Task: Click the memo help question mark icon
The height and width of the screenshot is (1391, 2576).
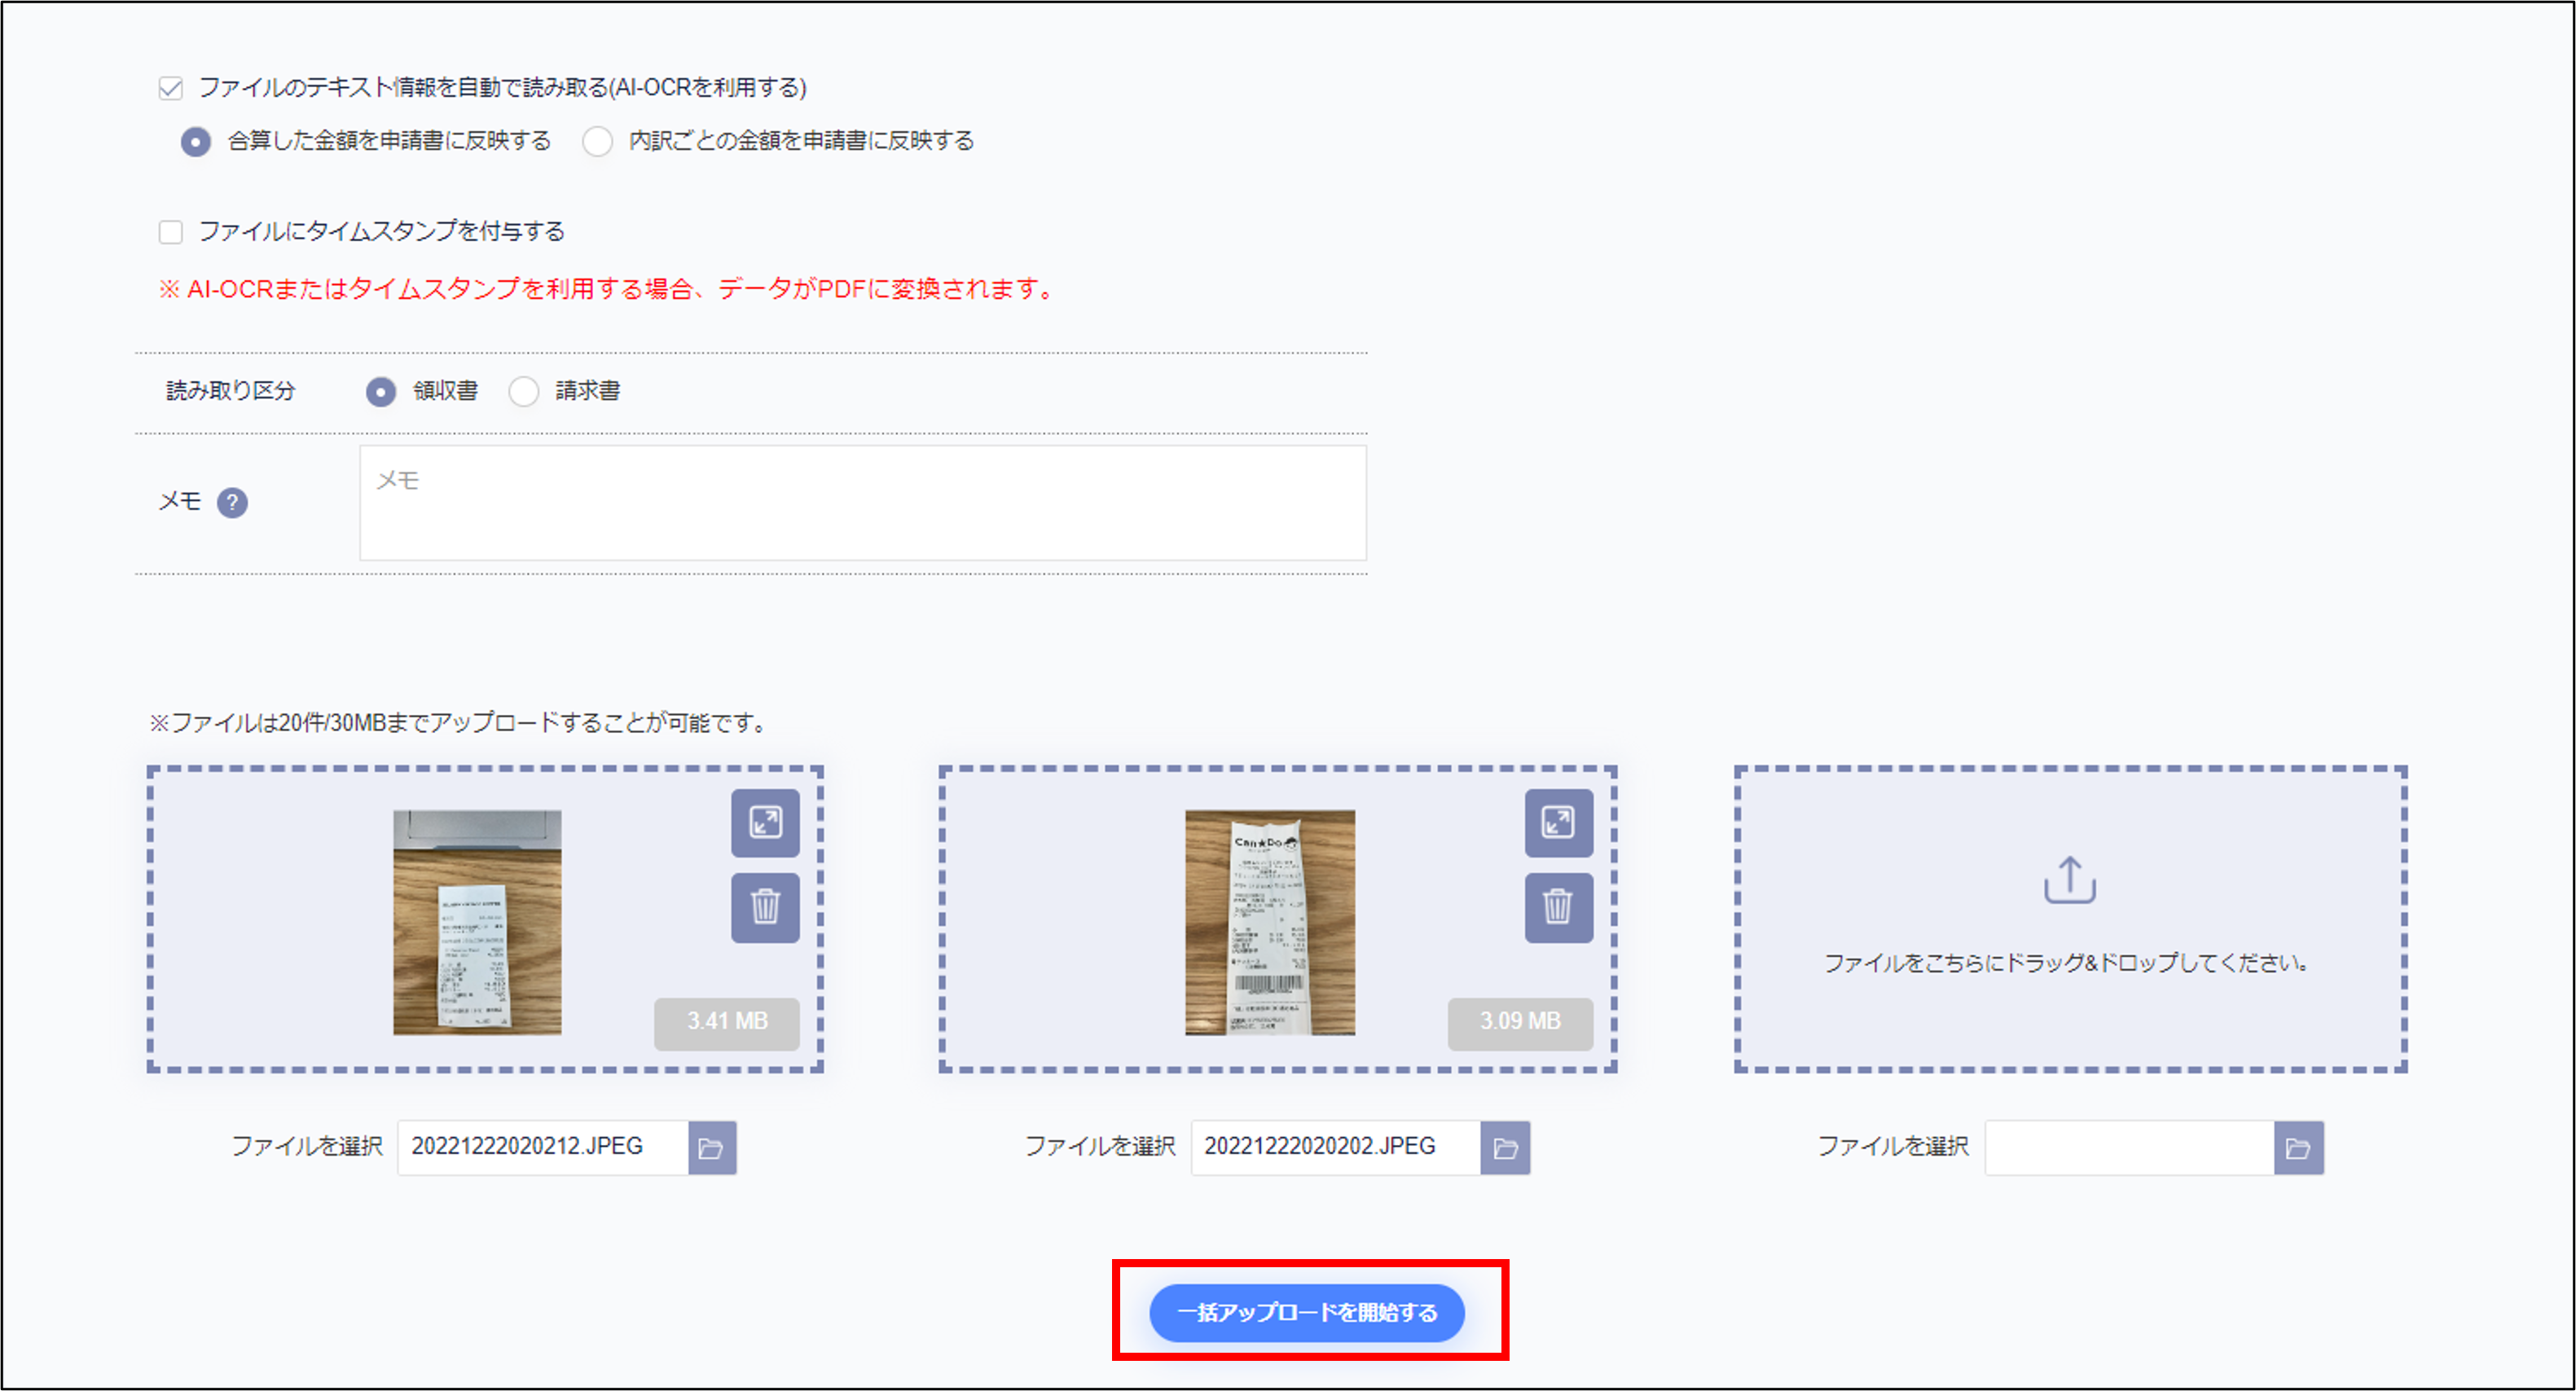Action: (232, 502)
